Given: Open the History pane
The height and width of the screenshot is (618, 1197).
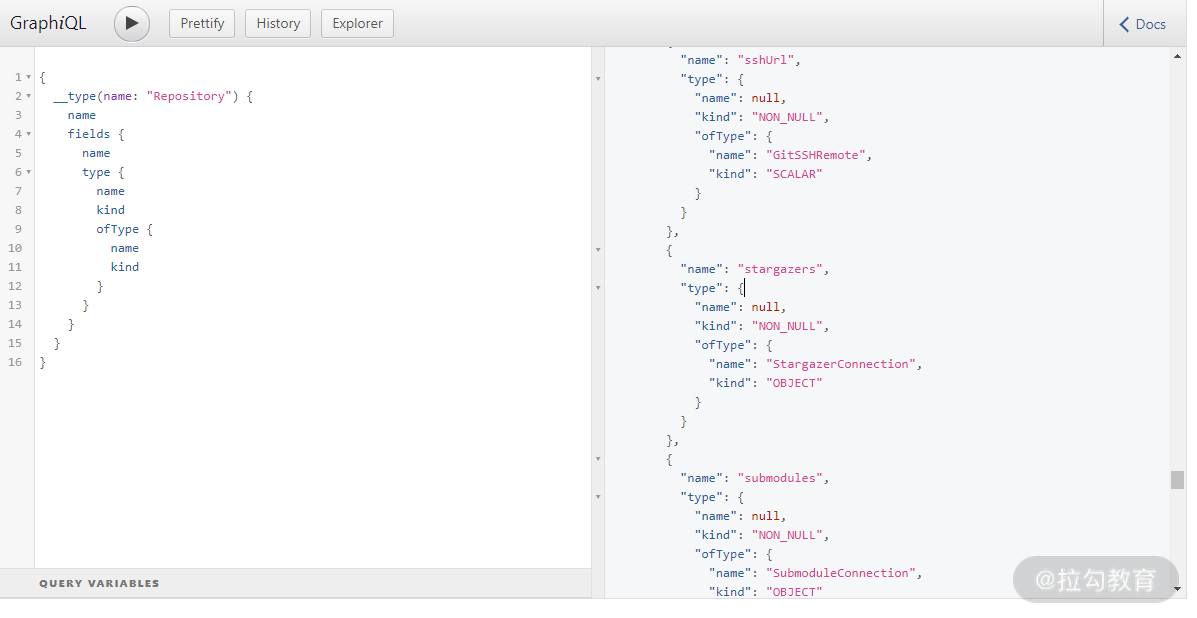Looking at the screenshot, I should (x=278, y=23).
